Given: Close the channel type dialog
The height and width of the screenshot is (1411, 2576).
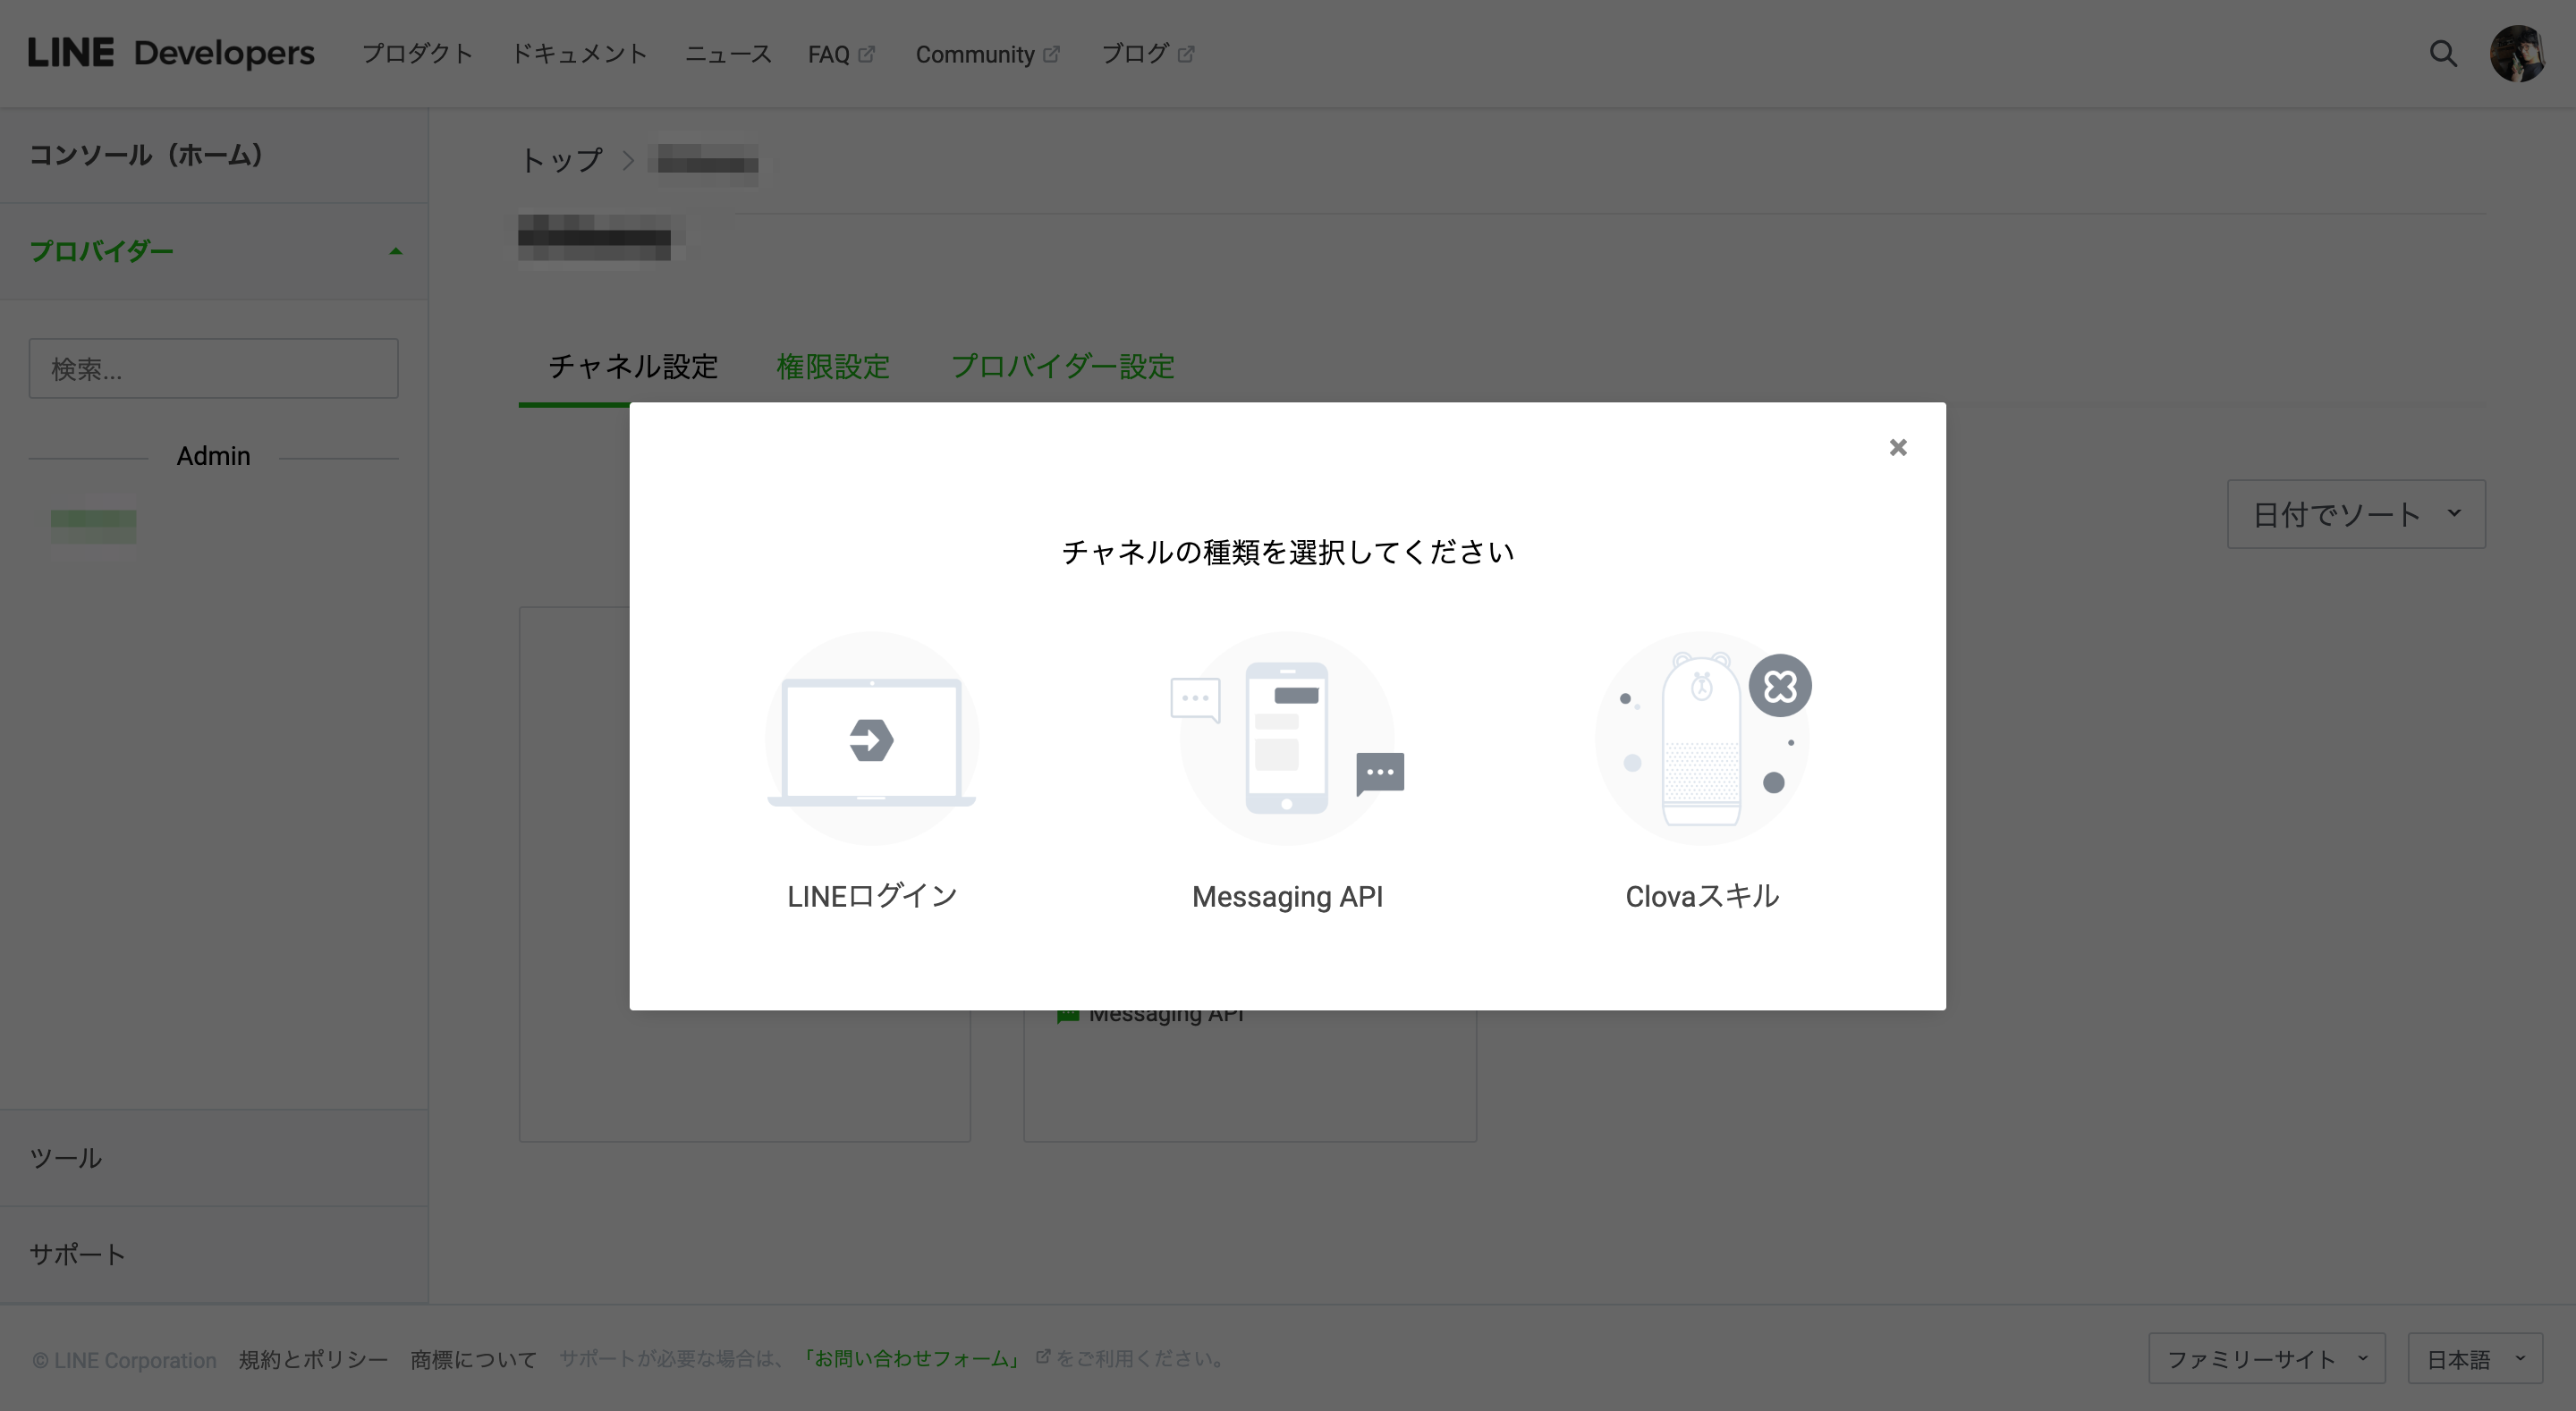Looking at the screenshot, I should point(1897,447).
